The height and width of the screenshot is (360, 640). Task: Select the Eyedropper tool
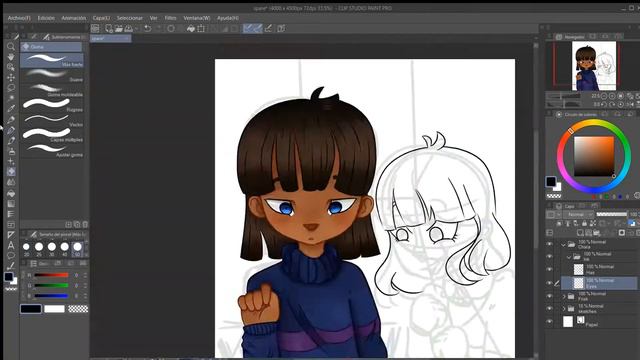click(x=11, y=109)
